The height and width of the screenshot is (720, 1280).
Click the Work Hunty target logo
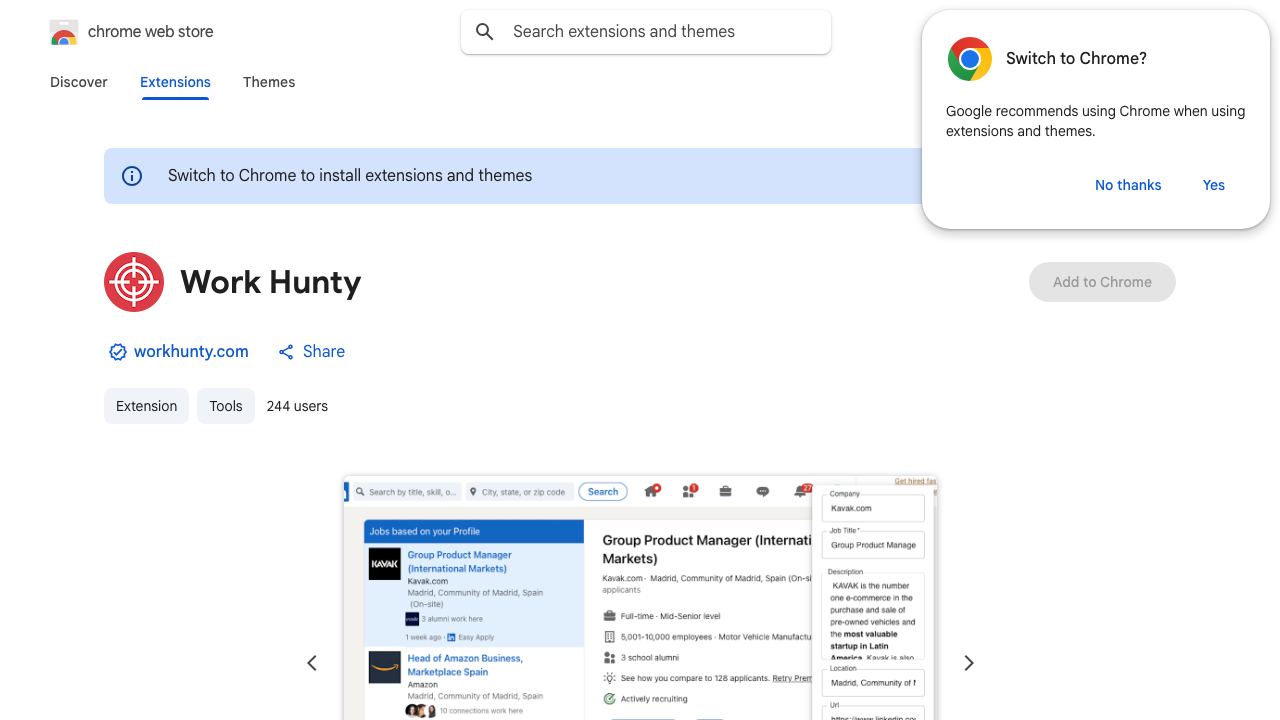[x=134, y=282]
